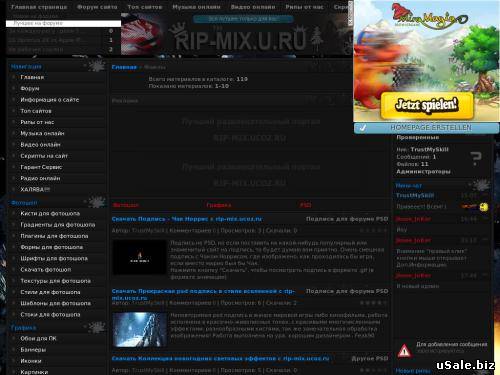The image size is (500, 375).
Task: Open the "Скачать фотошоп" sidebar link
Action: [46, 270]
